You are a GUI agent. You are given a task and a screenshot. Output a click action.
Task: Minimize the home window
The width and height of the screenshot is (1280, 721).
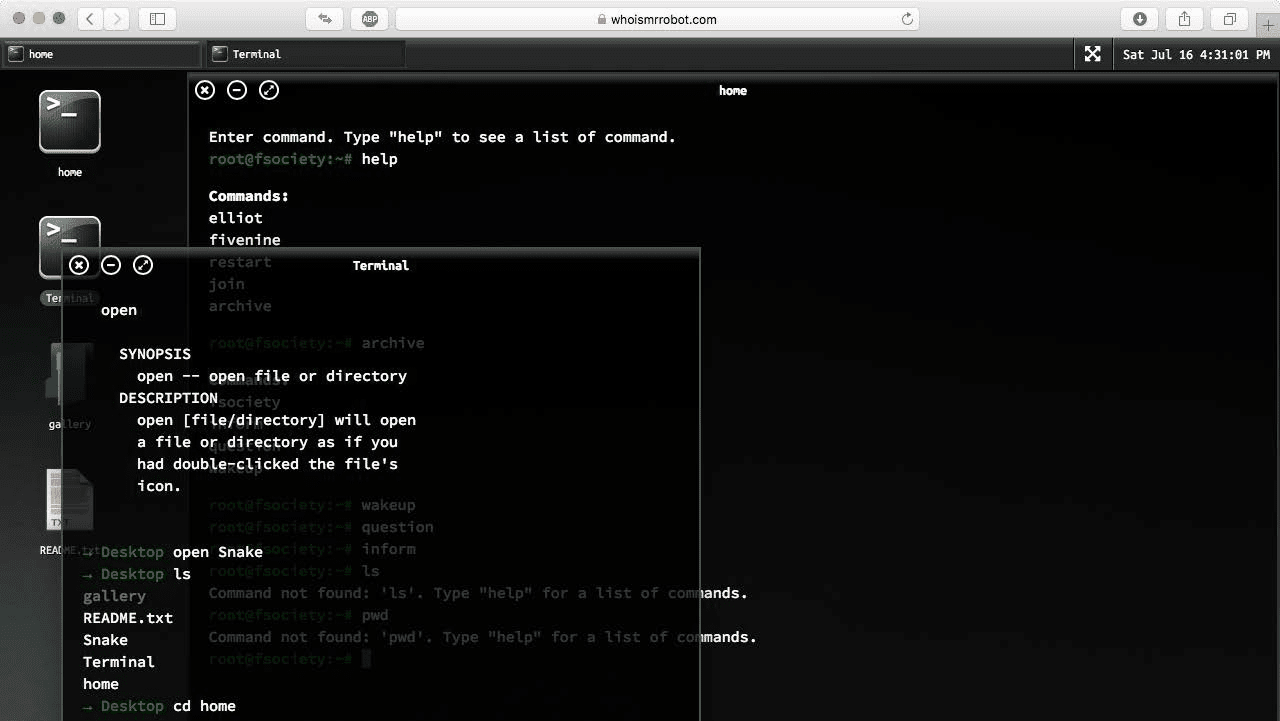coord(237,90)
